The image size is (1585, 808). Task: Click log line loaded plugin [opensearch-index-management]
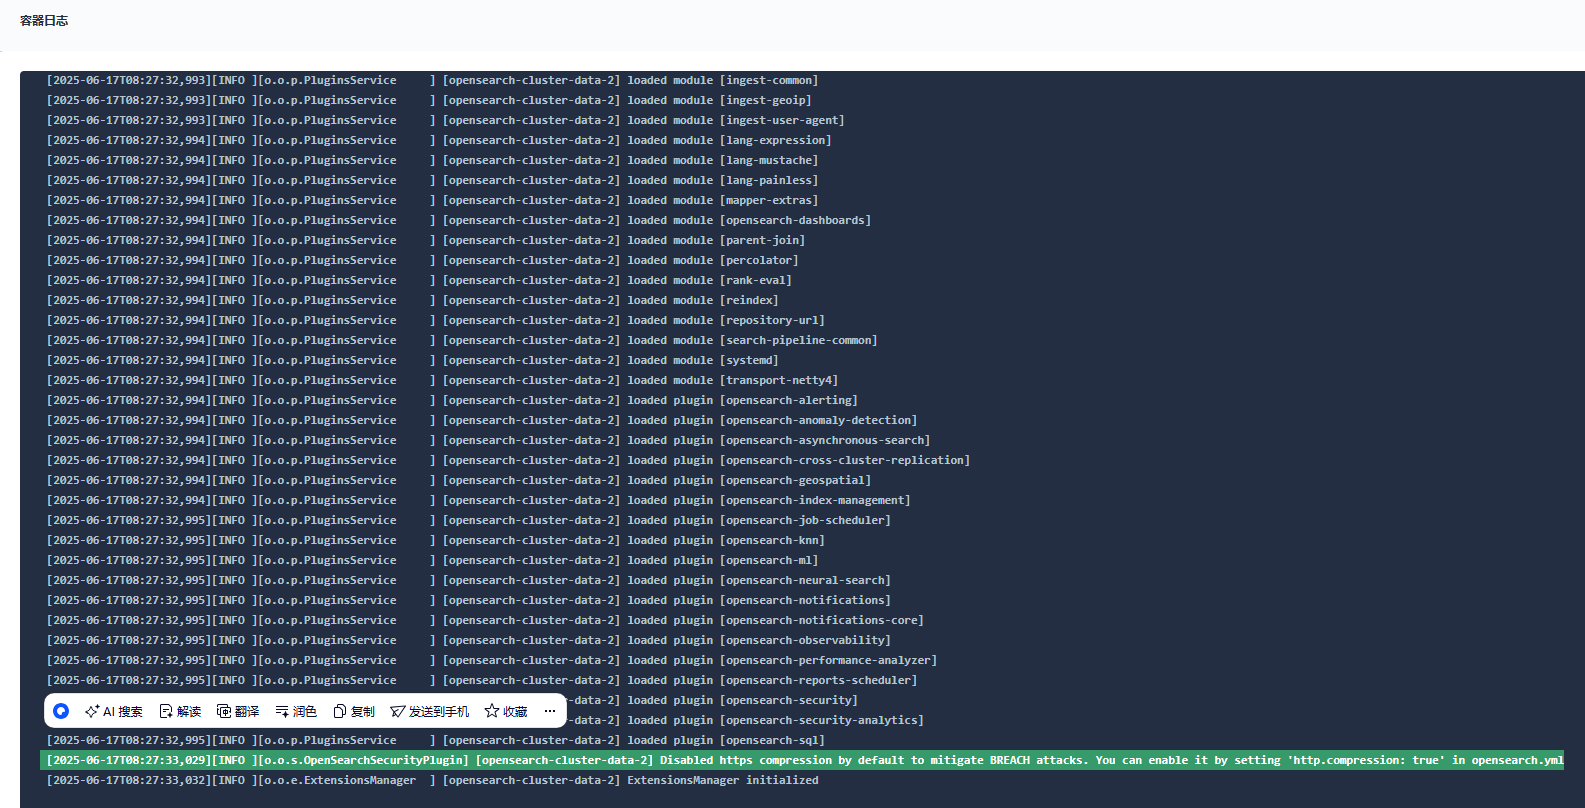tap(479, 500)
